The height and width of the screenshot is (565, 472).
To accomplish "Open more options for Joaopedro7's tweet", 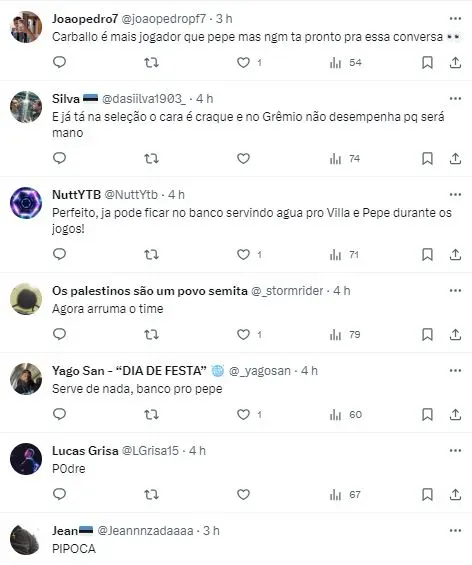I will [x=455, y=18].
